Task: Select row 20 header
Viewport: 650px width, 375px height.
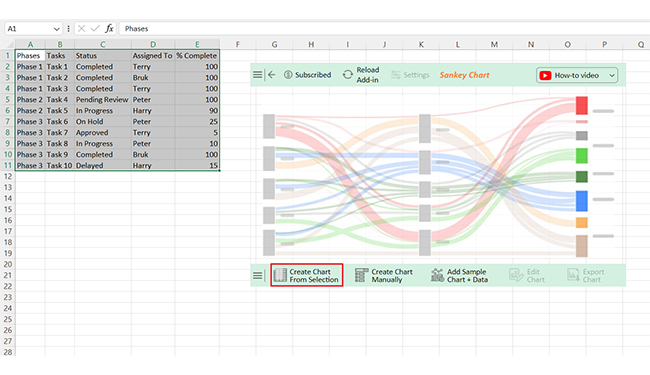Action: (x=8, y=264)
